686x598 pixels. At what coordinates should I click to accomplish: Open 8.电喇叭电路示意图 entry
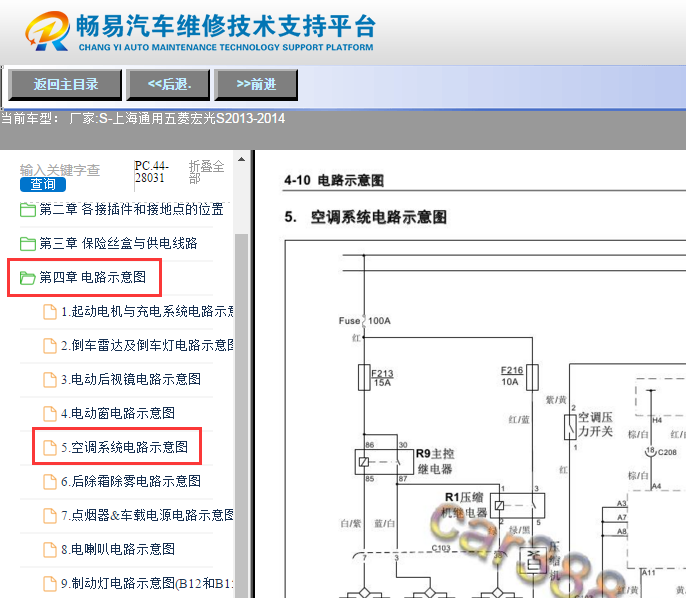pos(118,549)
